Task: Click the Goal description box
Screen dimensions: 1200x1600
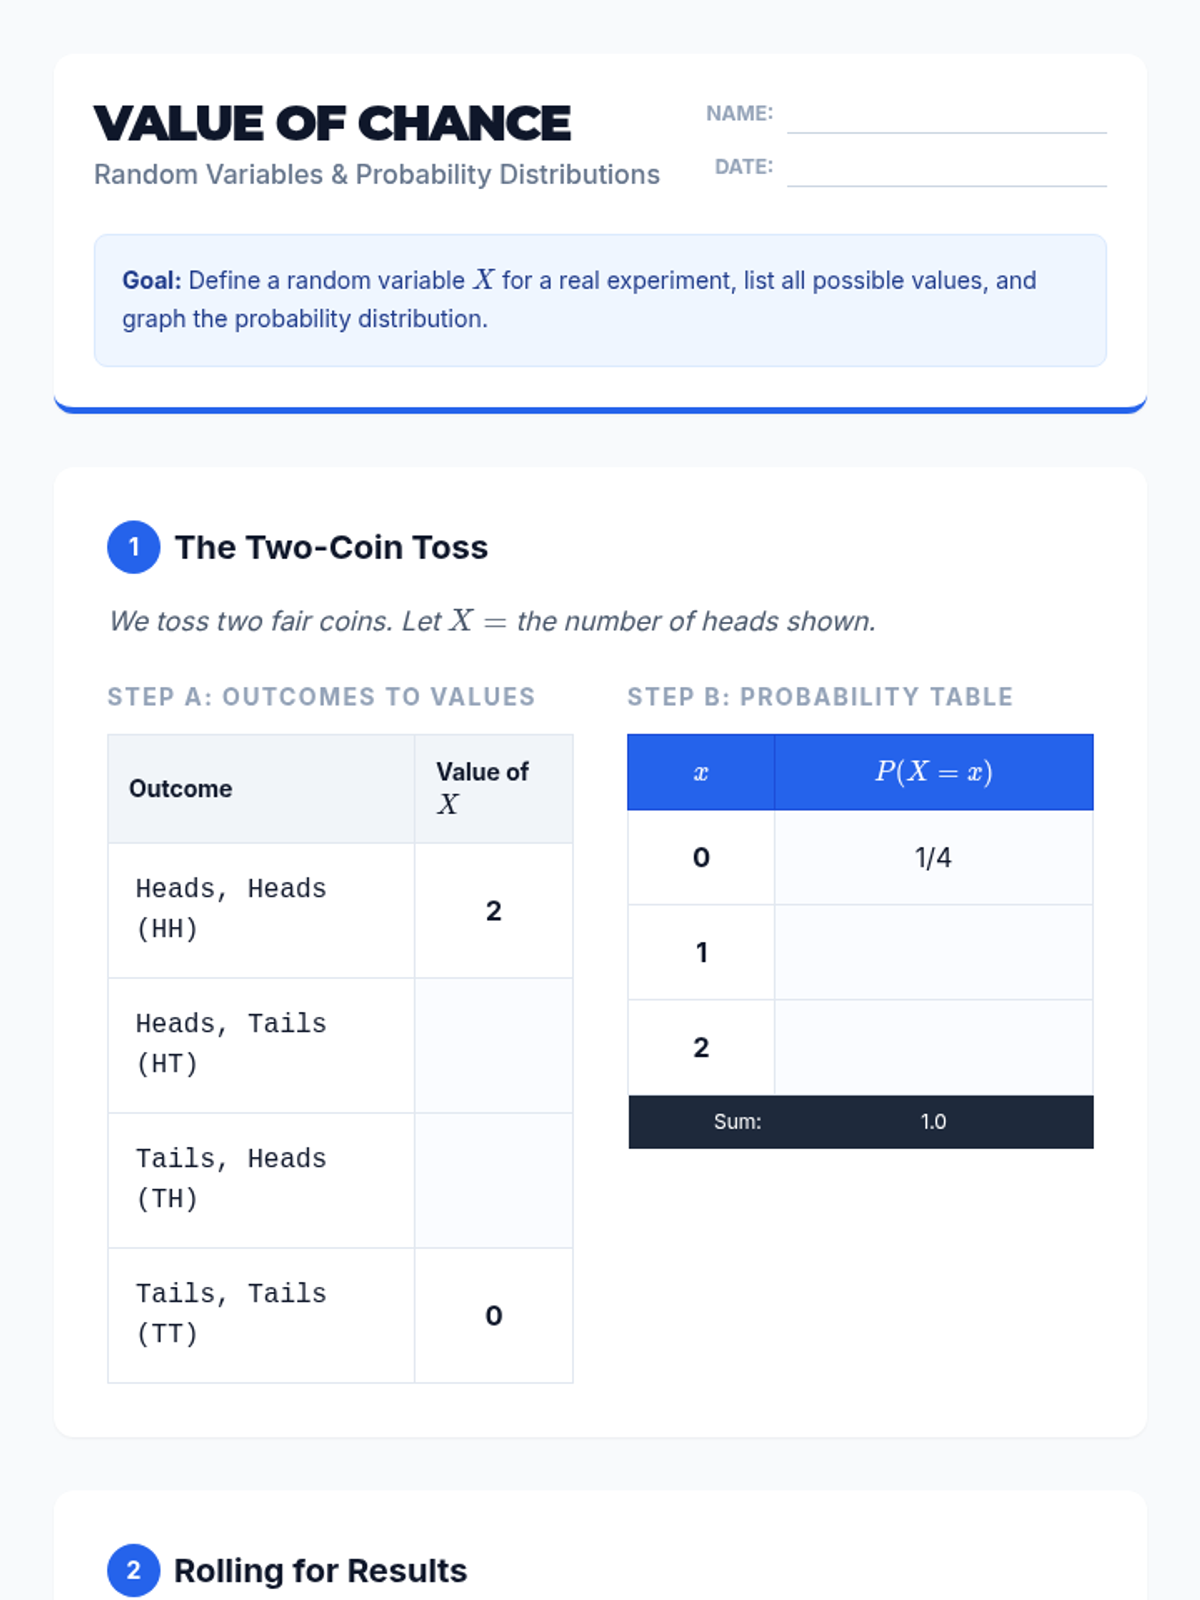Action: (x=600, y=300)
